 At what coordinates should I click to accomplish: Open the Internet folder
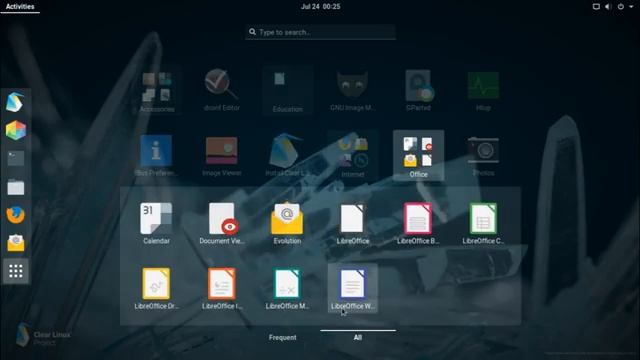(353, 156)
